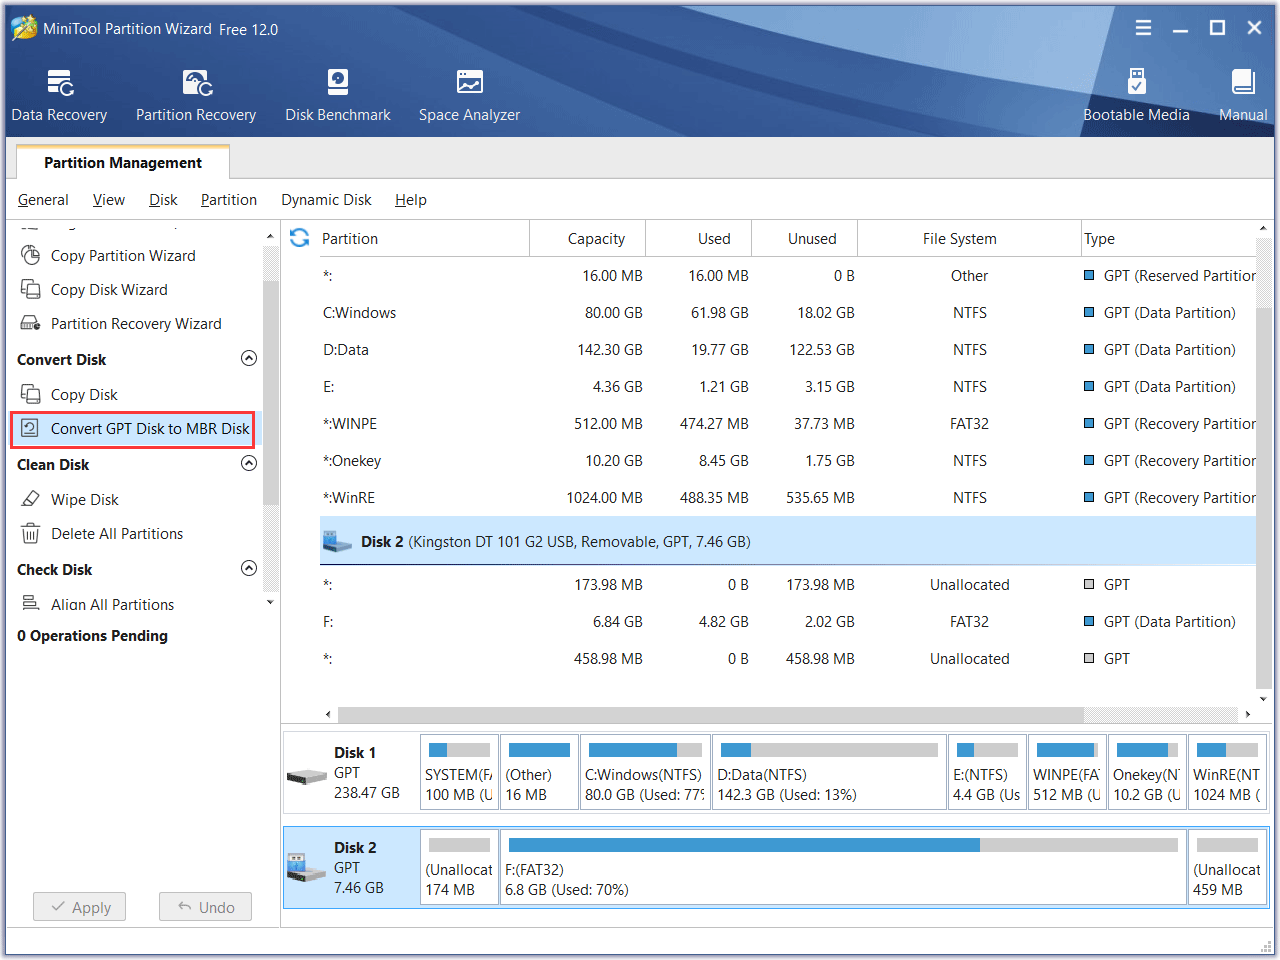This screenshot has width=1280, height=960.
Task: Click the horizontal scrollbar of the partition table
Action: pos(711,714)
